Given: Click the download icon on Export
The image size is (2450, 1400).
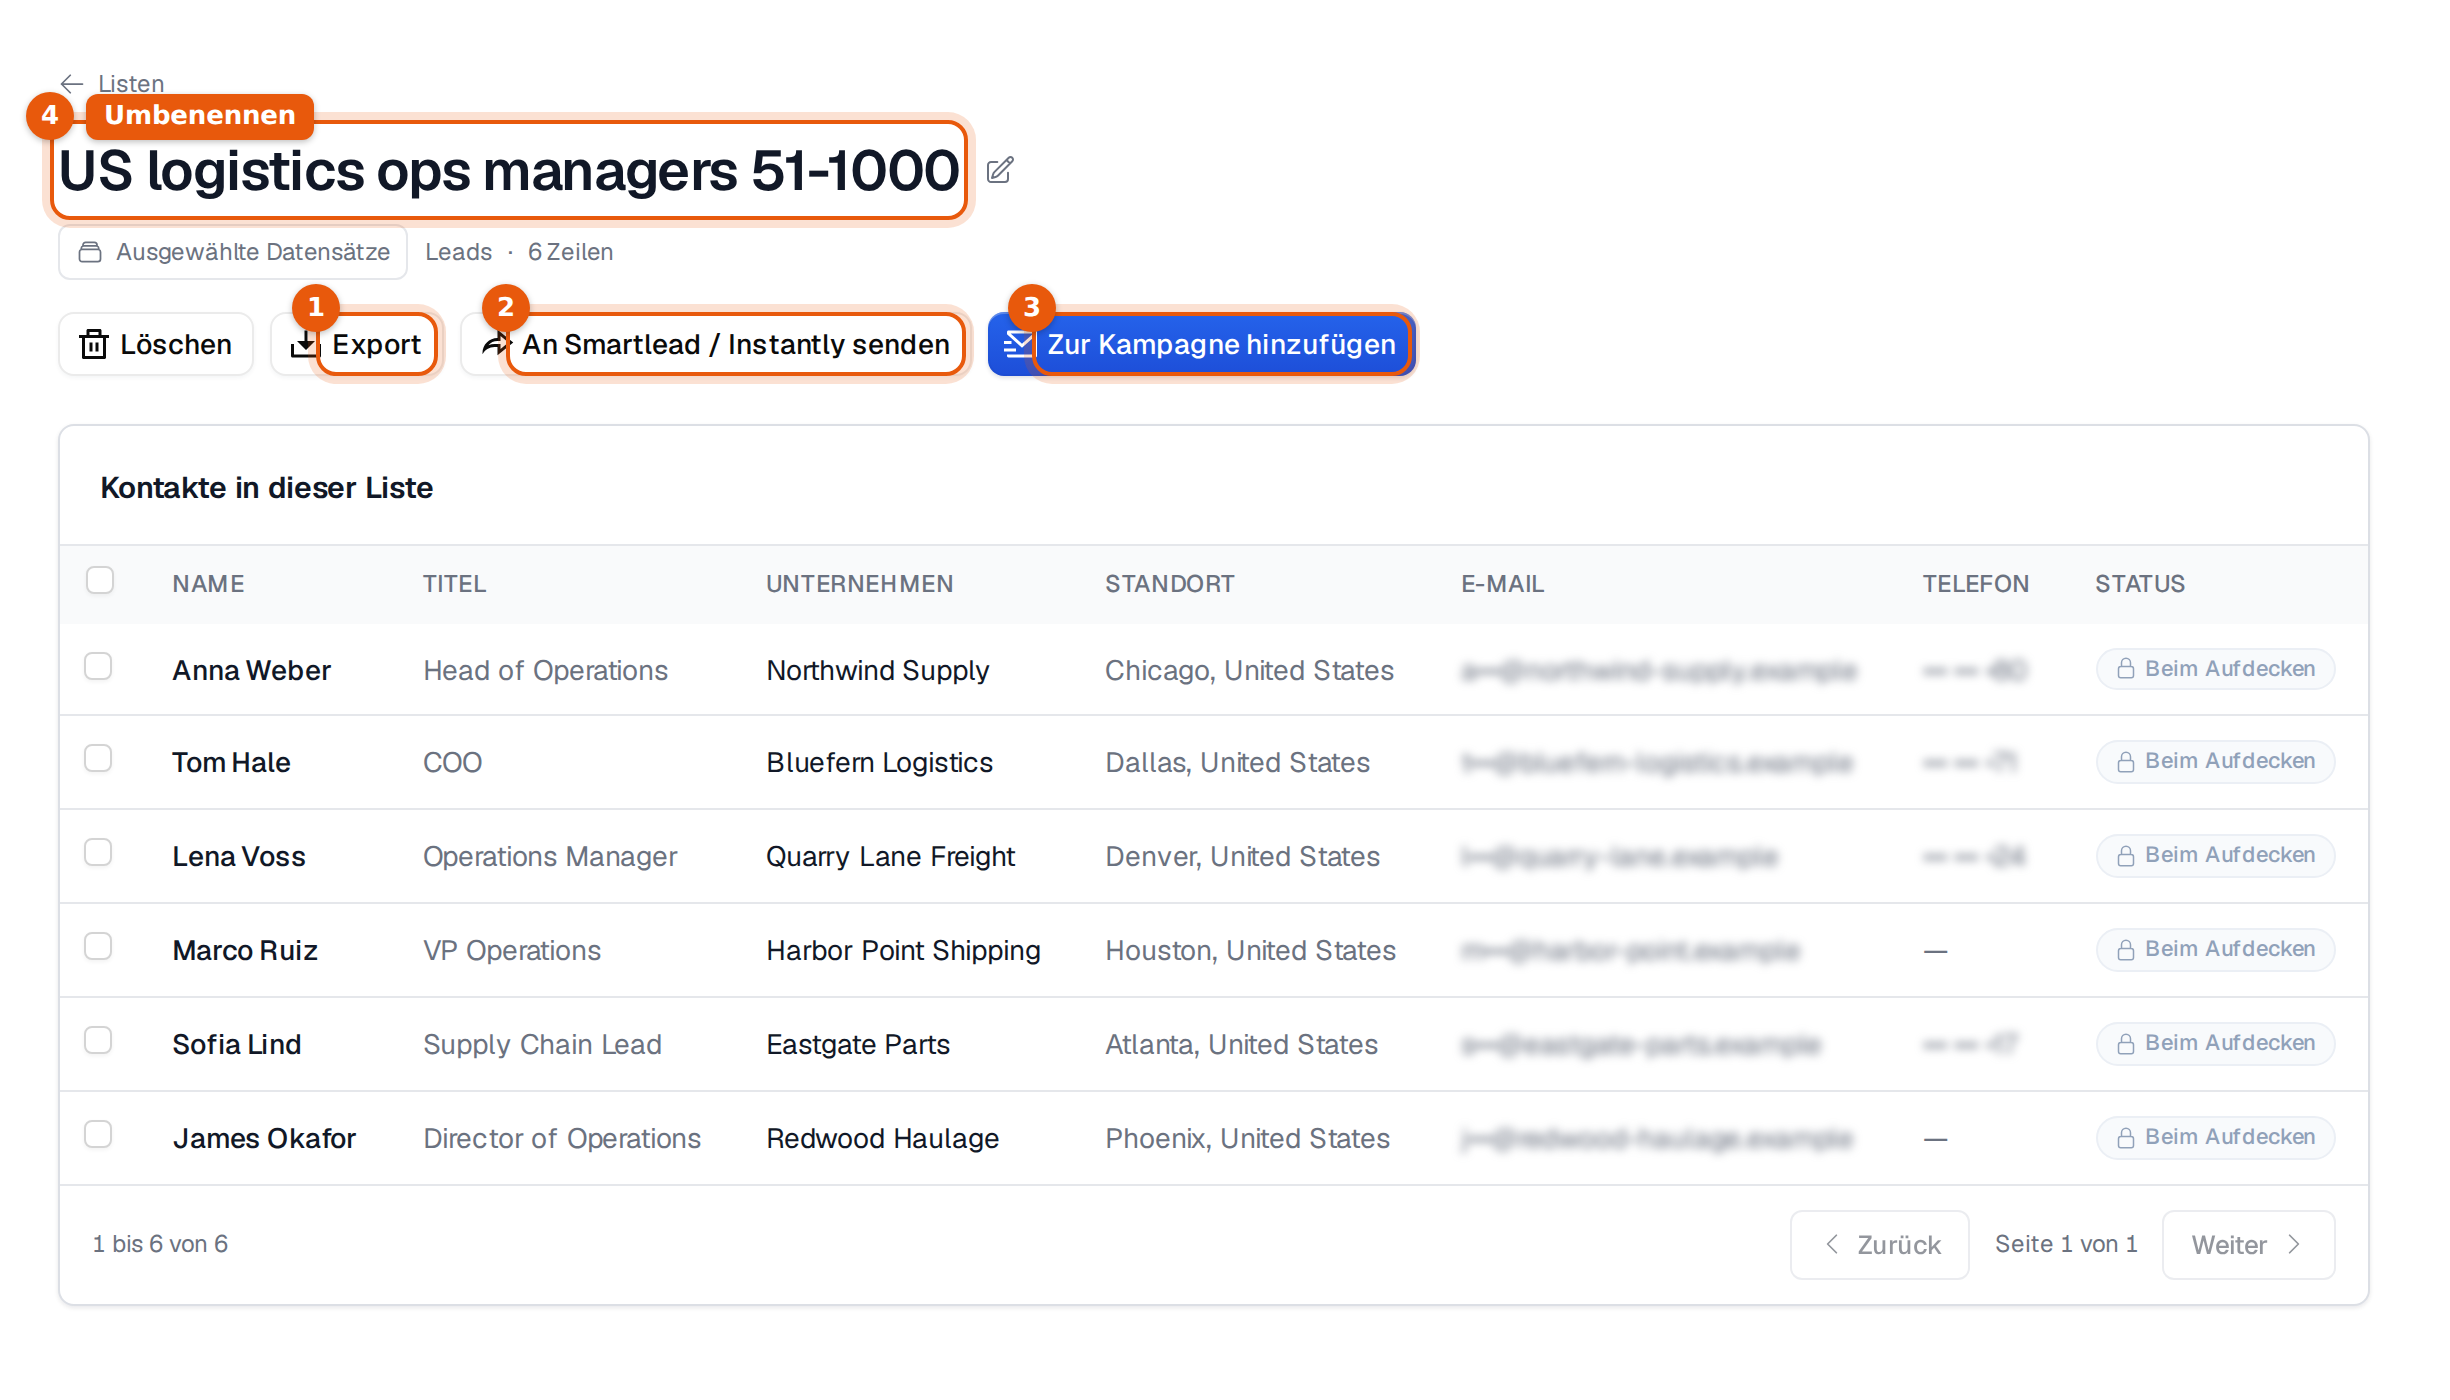Looking at the screenshot, I should 303,344.
